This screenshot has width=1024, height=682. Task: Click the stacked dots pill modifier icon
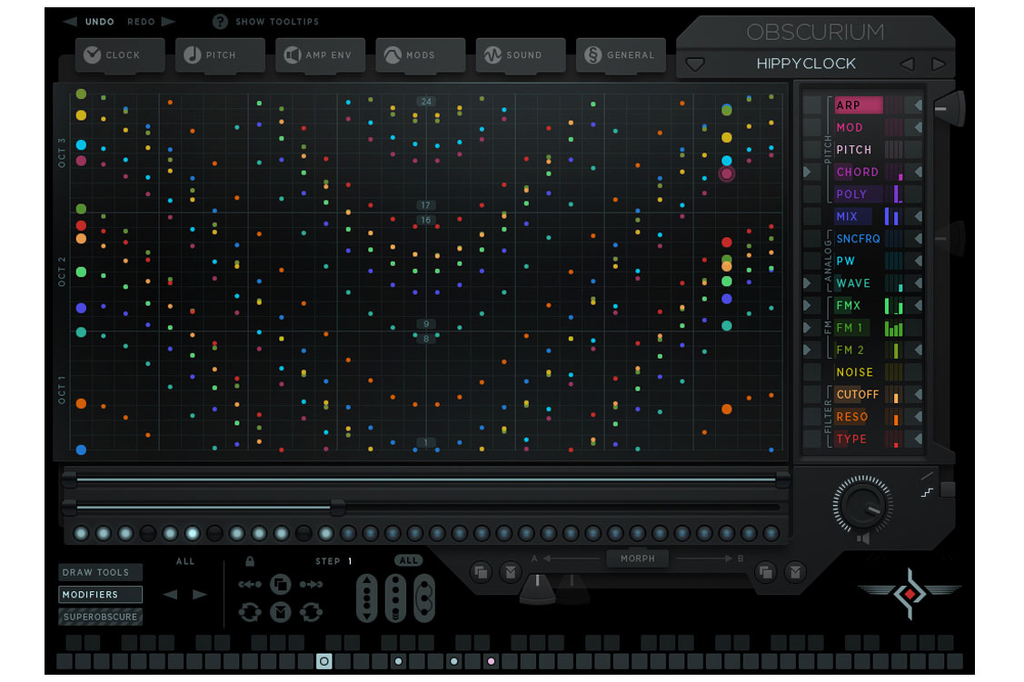click(395, 598)
